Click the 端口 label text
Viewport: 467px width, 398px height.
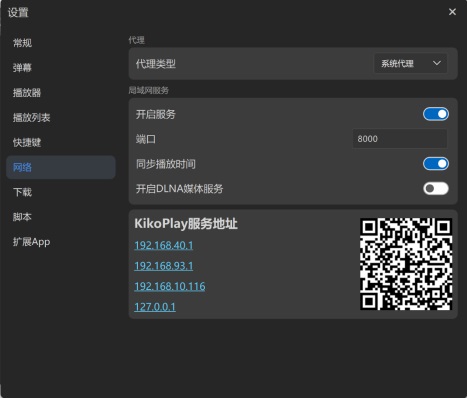(146, 139)
